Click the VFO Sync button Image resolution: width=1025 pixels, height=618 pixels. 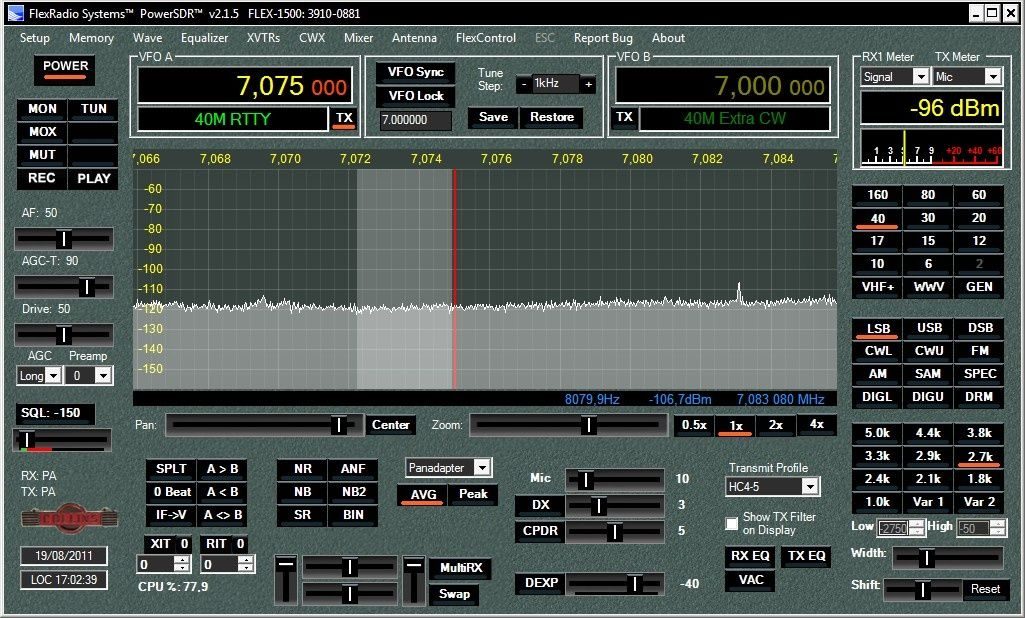(x=416, y=72)
